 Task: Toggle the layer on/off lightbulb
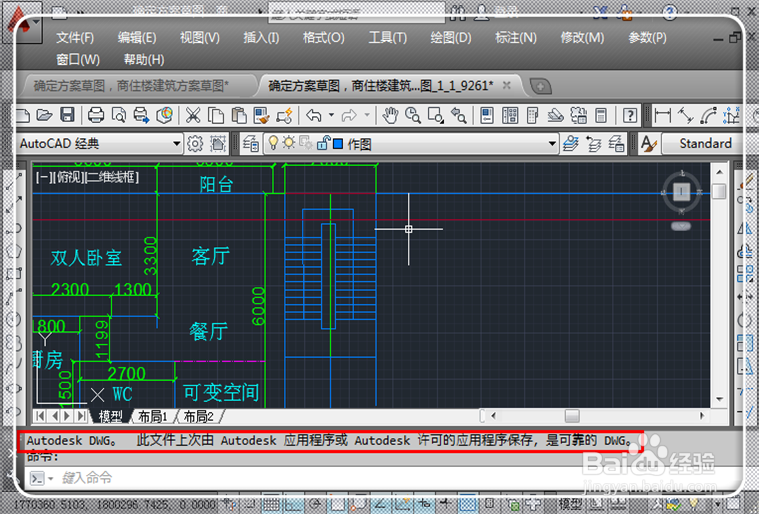tap(273, 142)
